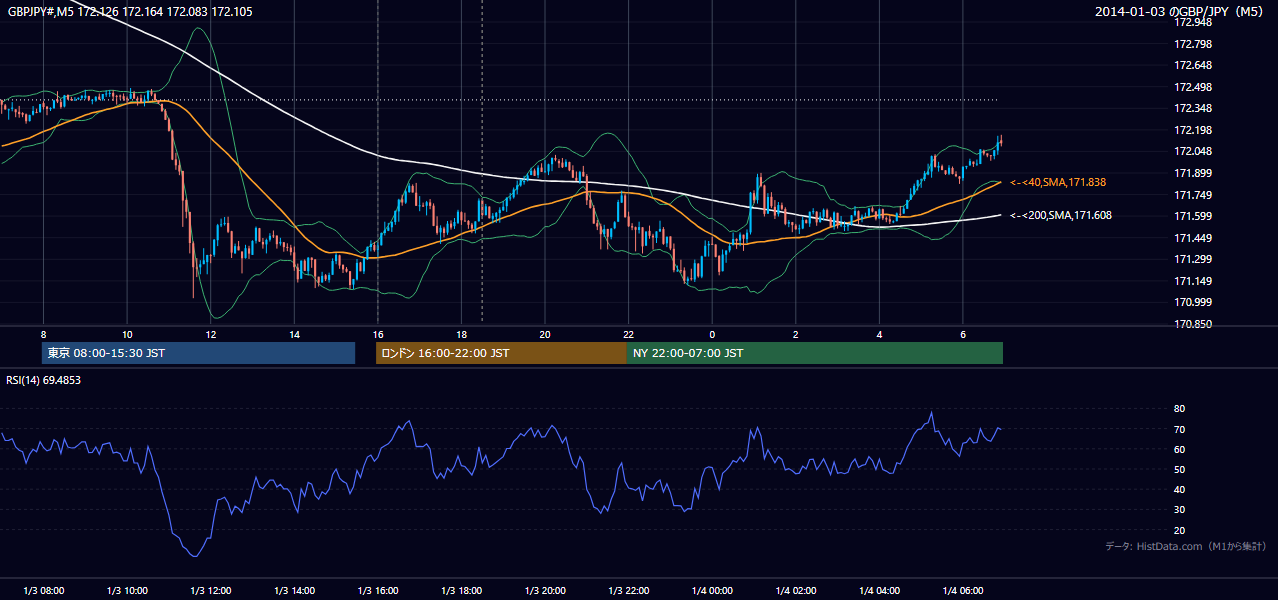This screenshot has height=600, width=1278.
Task: Click price axis value 171.899
Action: (x=1194, y=173)
